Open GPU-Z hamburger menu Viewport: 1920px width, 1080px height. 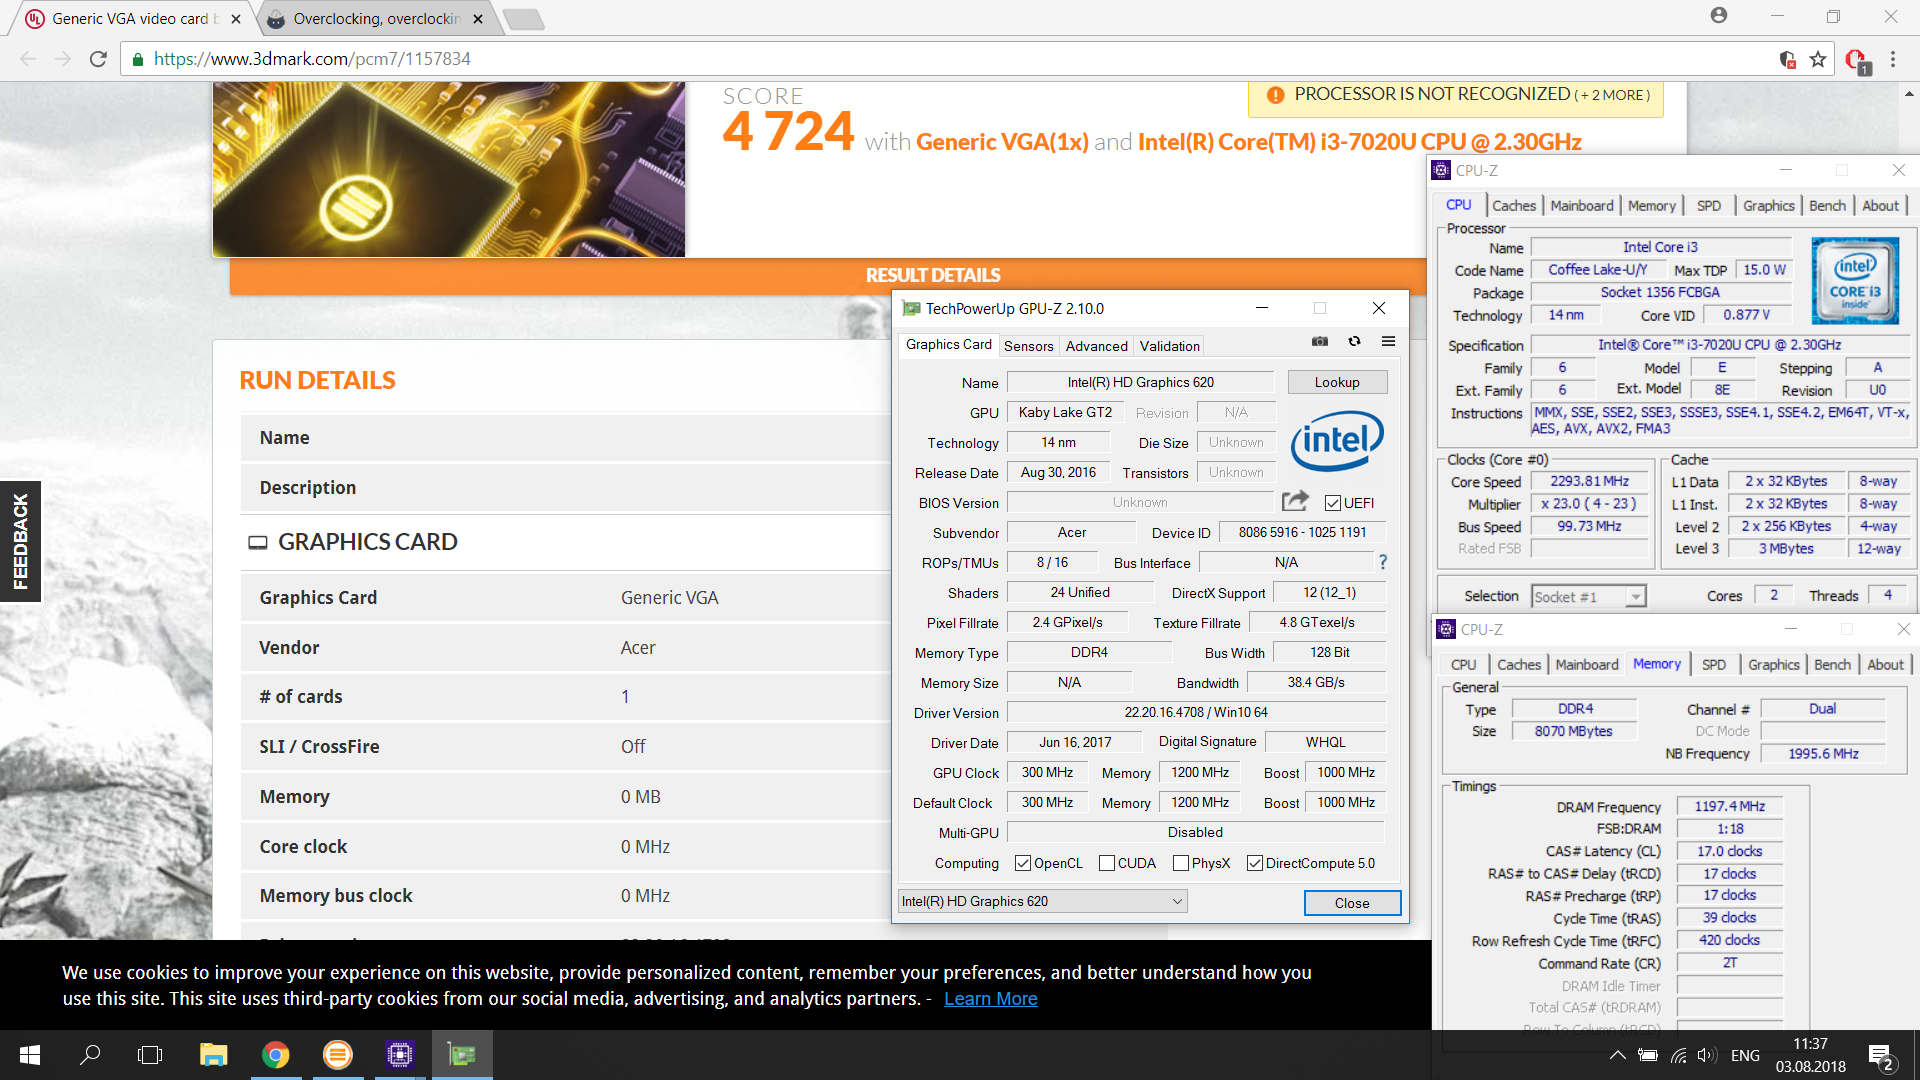click(x=1388, y=341)
